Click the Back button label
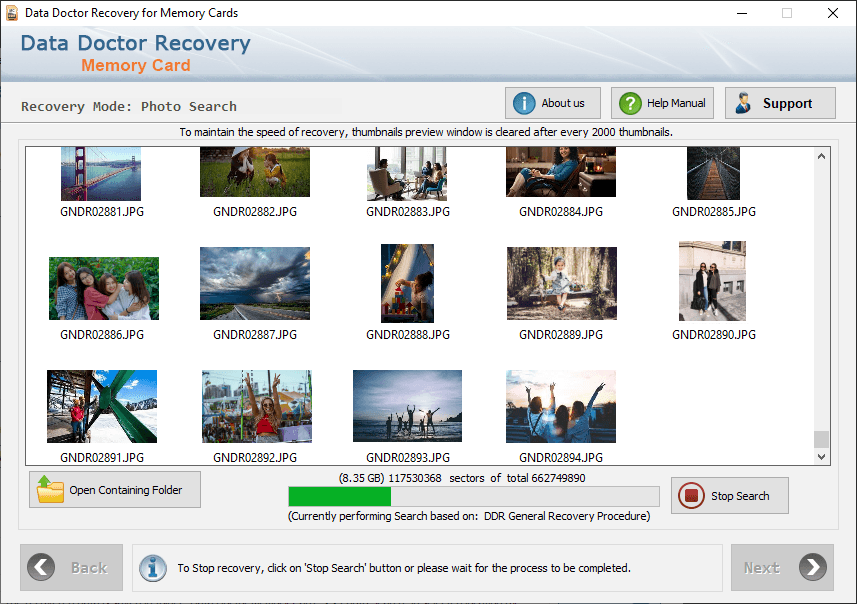The height and width of the screenshot is (604, 857). [89, 568]
